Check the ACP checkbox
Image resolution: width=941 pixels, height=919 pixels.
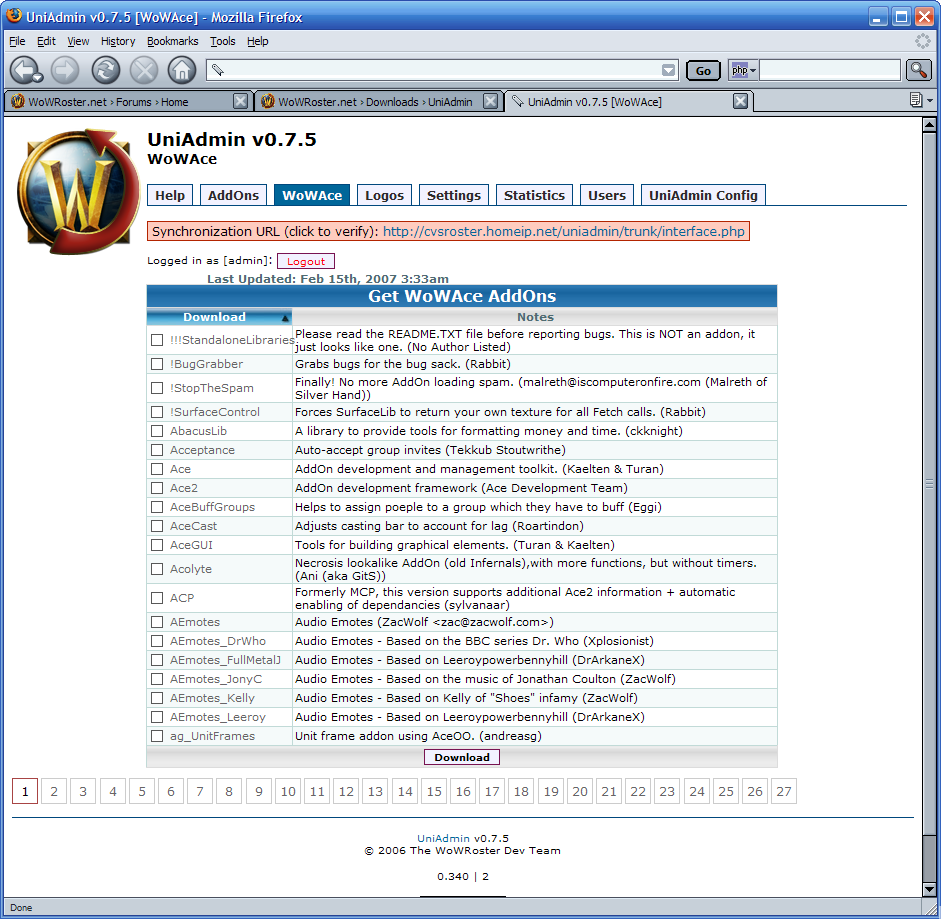click(x=157, y=598)
